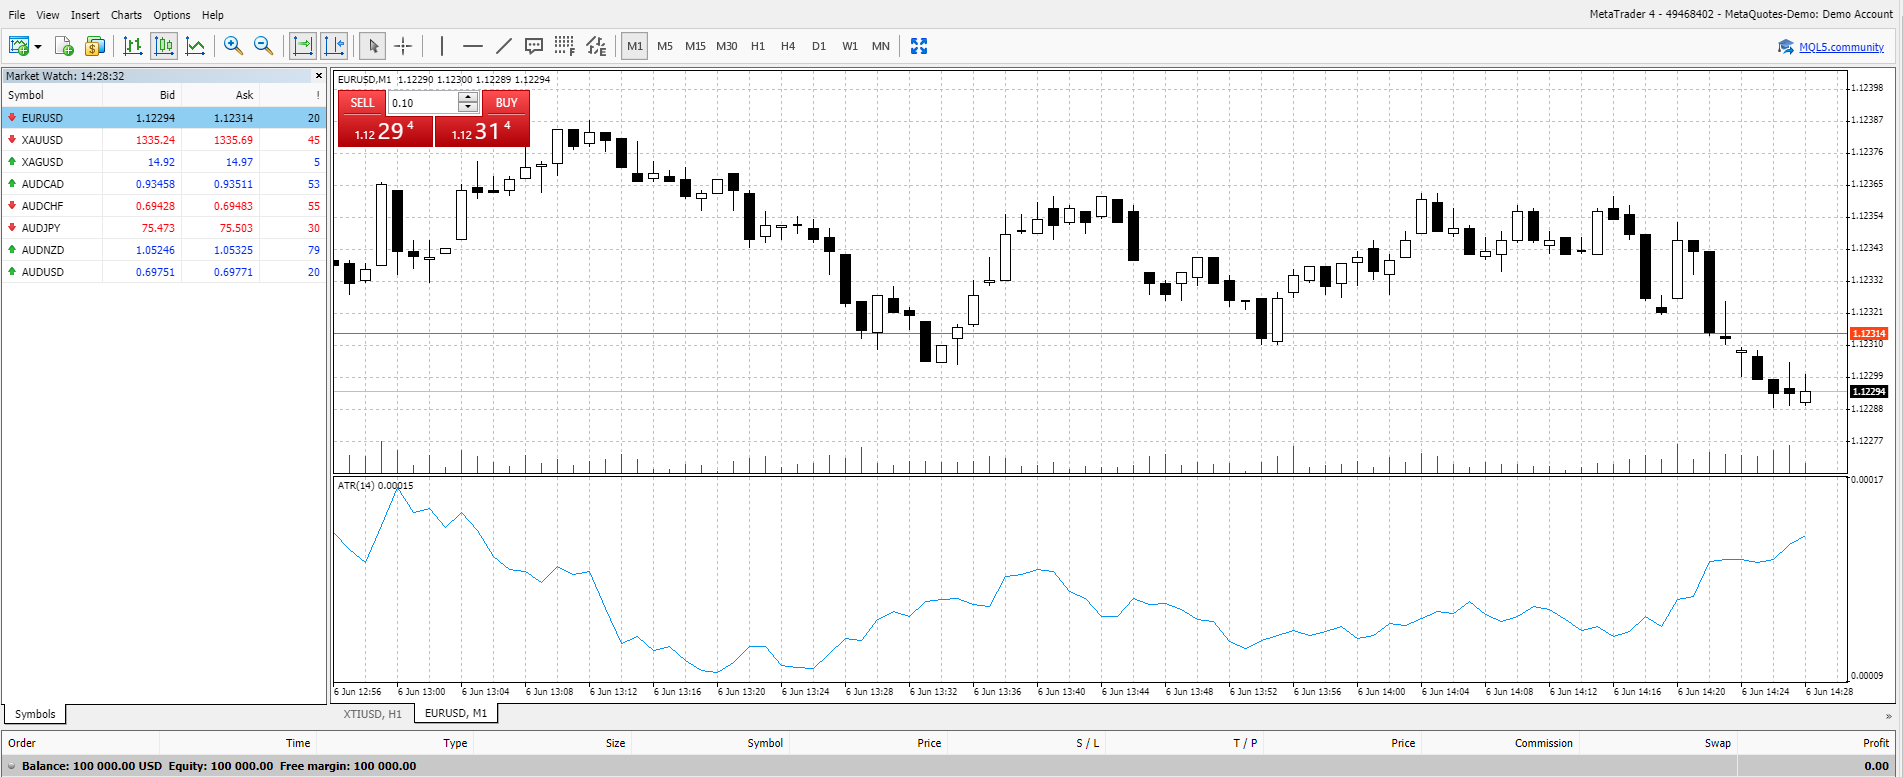The height and width of the screenshot is (777, 1903).
Task: Open the Options menu
Action: click(172, 15)
